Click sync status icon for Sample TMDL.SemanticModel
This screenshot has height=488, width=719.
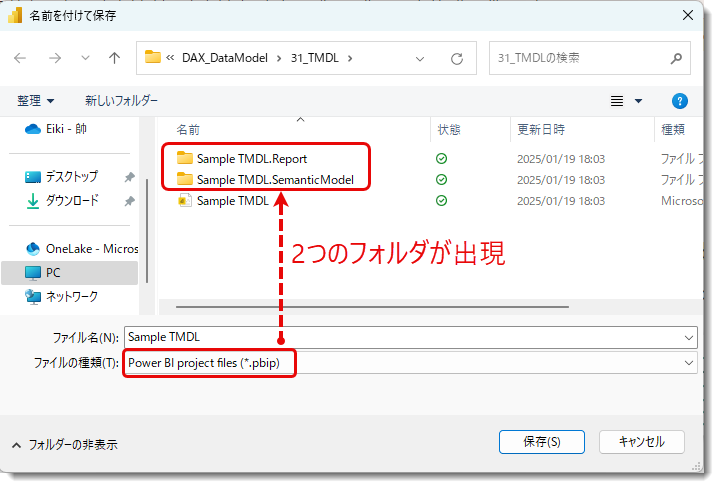click(x=441, y=180)
